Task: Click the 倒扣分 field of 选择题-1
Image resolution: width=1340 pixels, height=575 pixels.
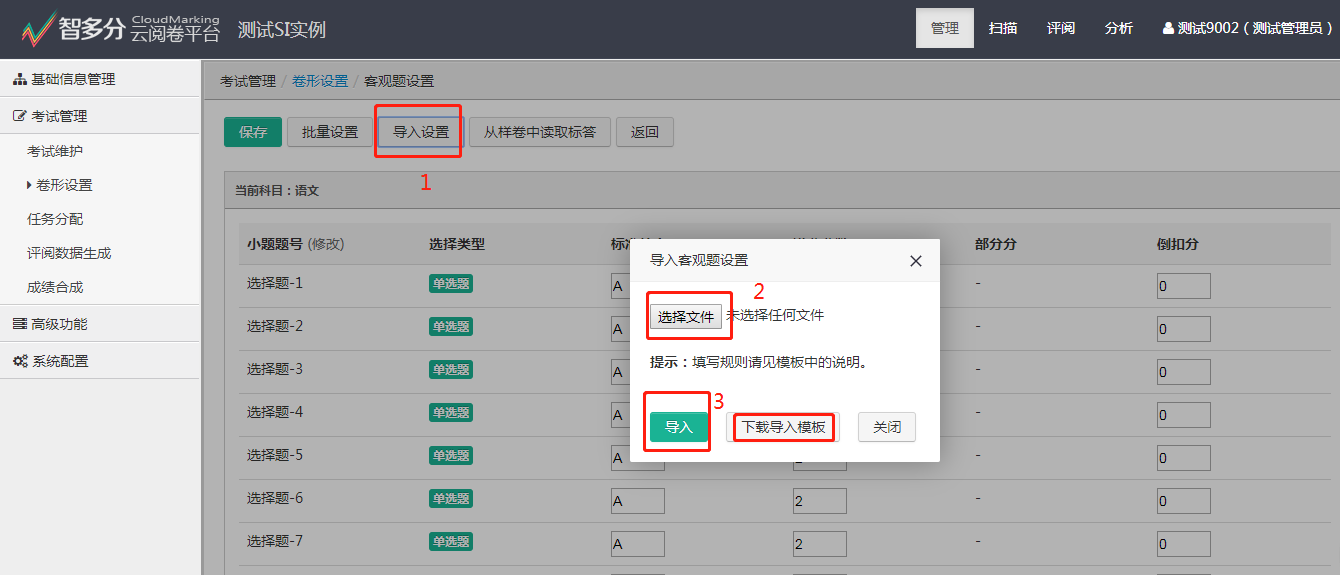Action: tap(1184, 286)
